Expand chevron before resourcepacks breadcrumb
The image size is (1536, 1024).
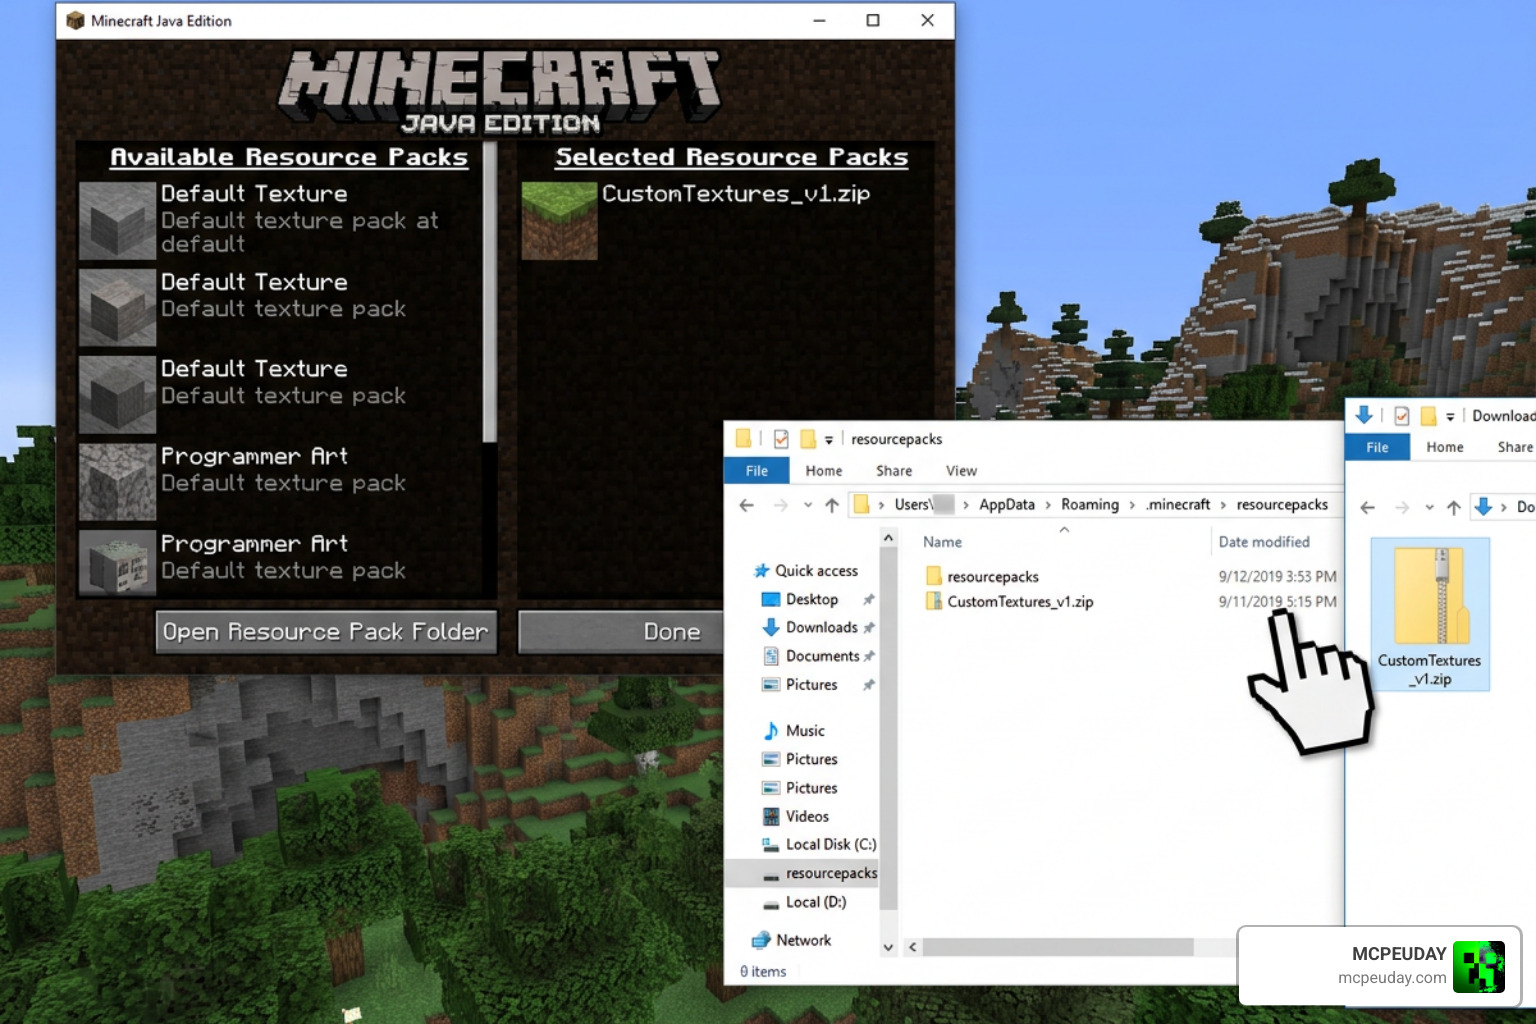coord(1223,505)
